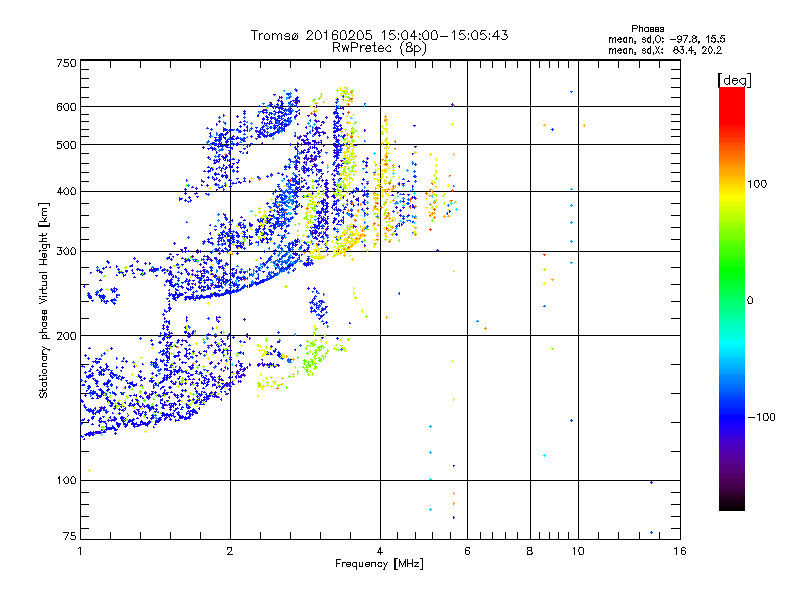Viewport: 800px width, 600px height.
Task: Click the y-axis label '500'
Action: click(66, 145)
